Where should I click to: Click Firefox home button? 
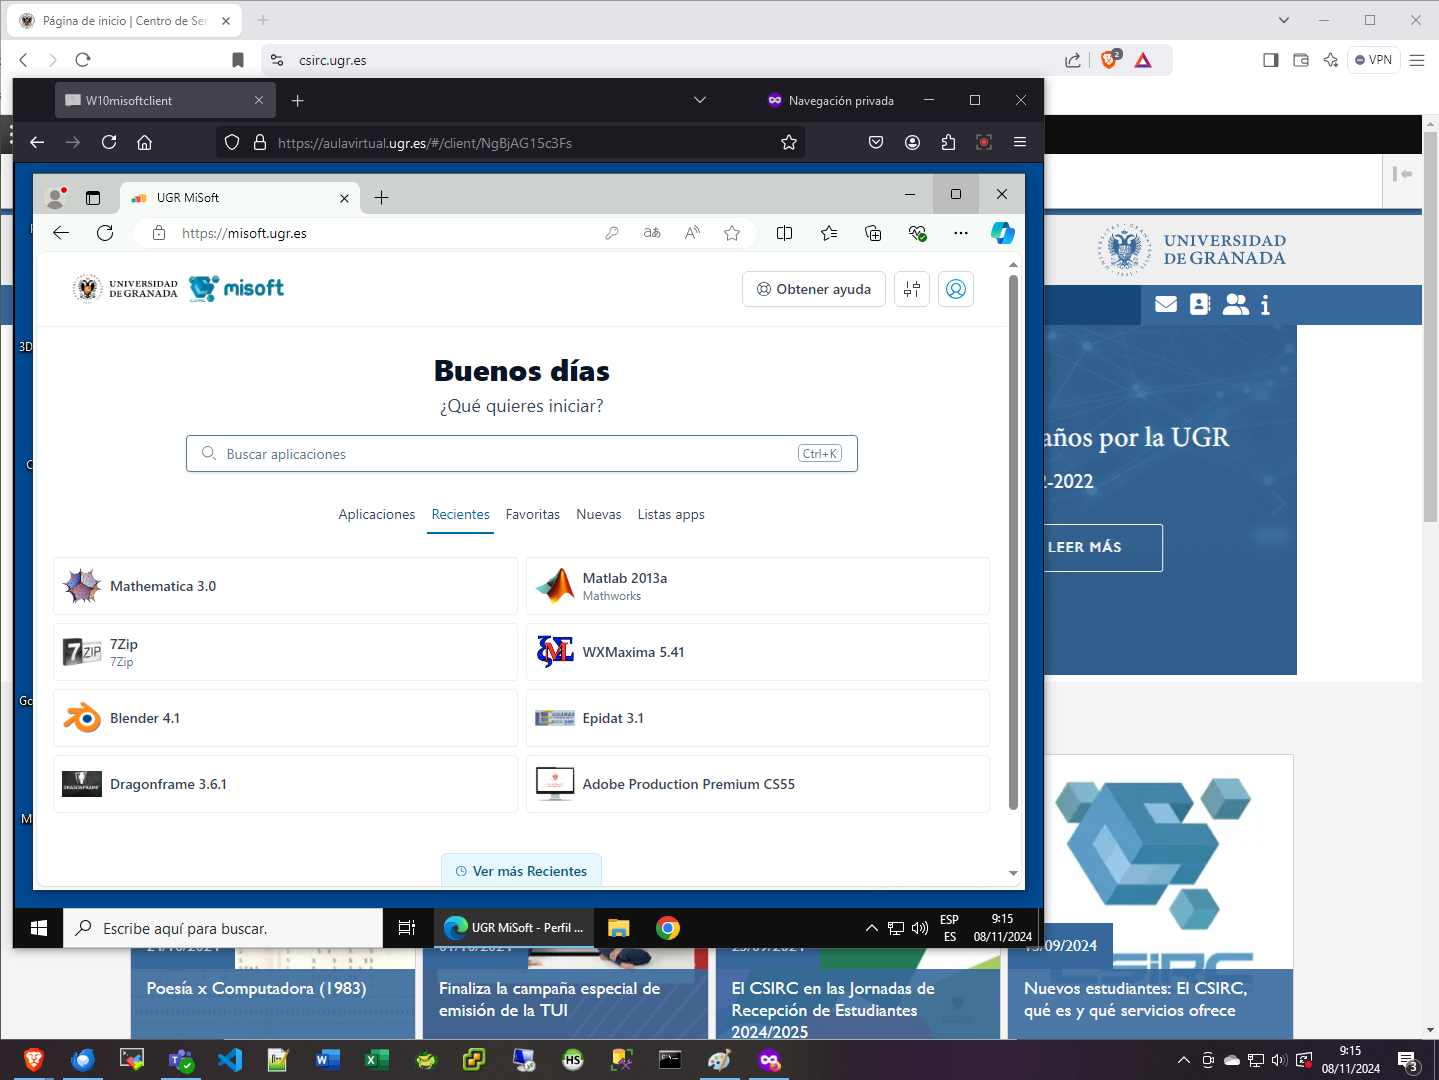[x=144, y=142]
